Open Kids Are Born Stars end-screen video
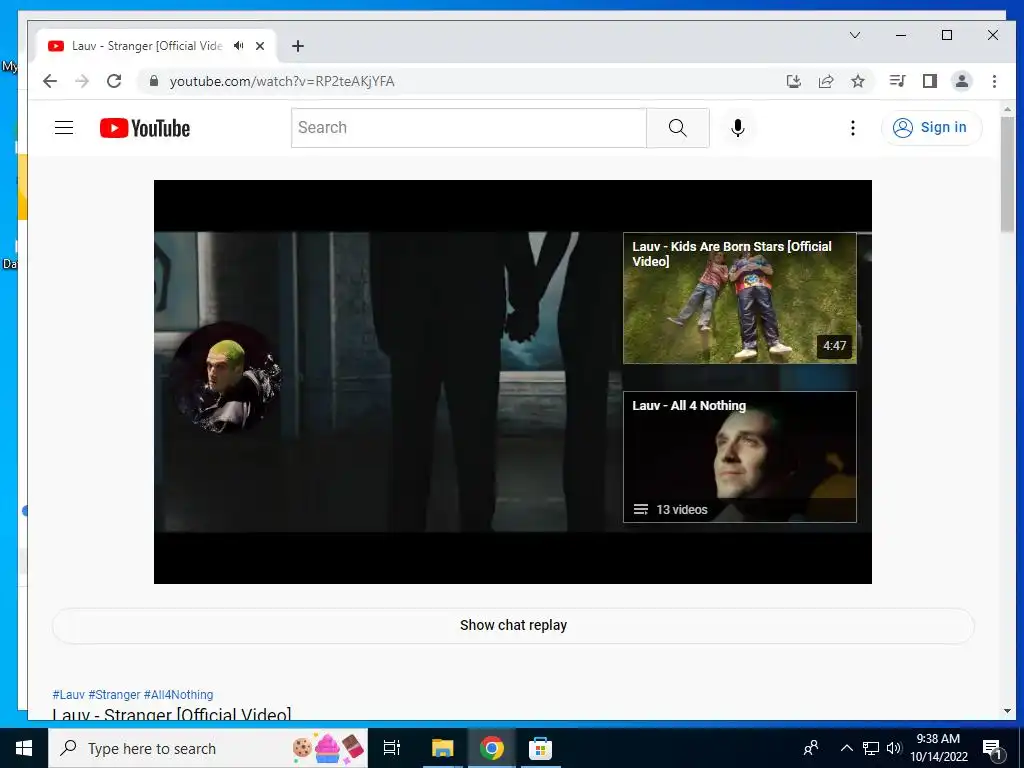Viewport: 1024px width, 768px height. [739, 298]
